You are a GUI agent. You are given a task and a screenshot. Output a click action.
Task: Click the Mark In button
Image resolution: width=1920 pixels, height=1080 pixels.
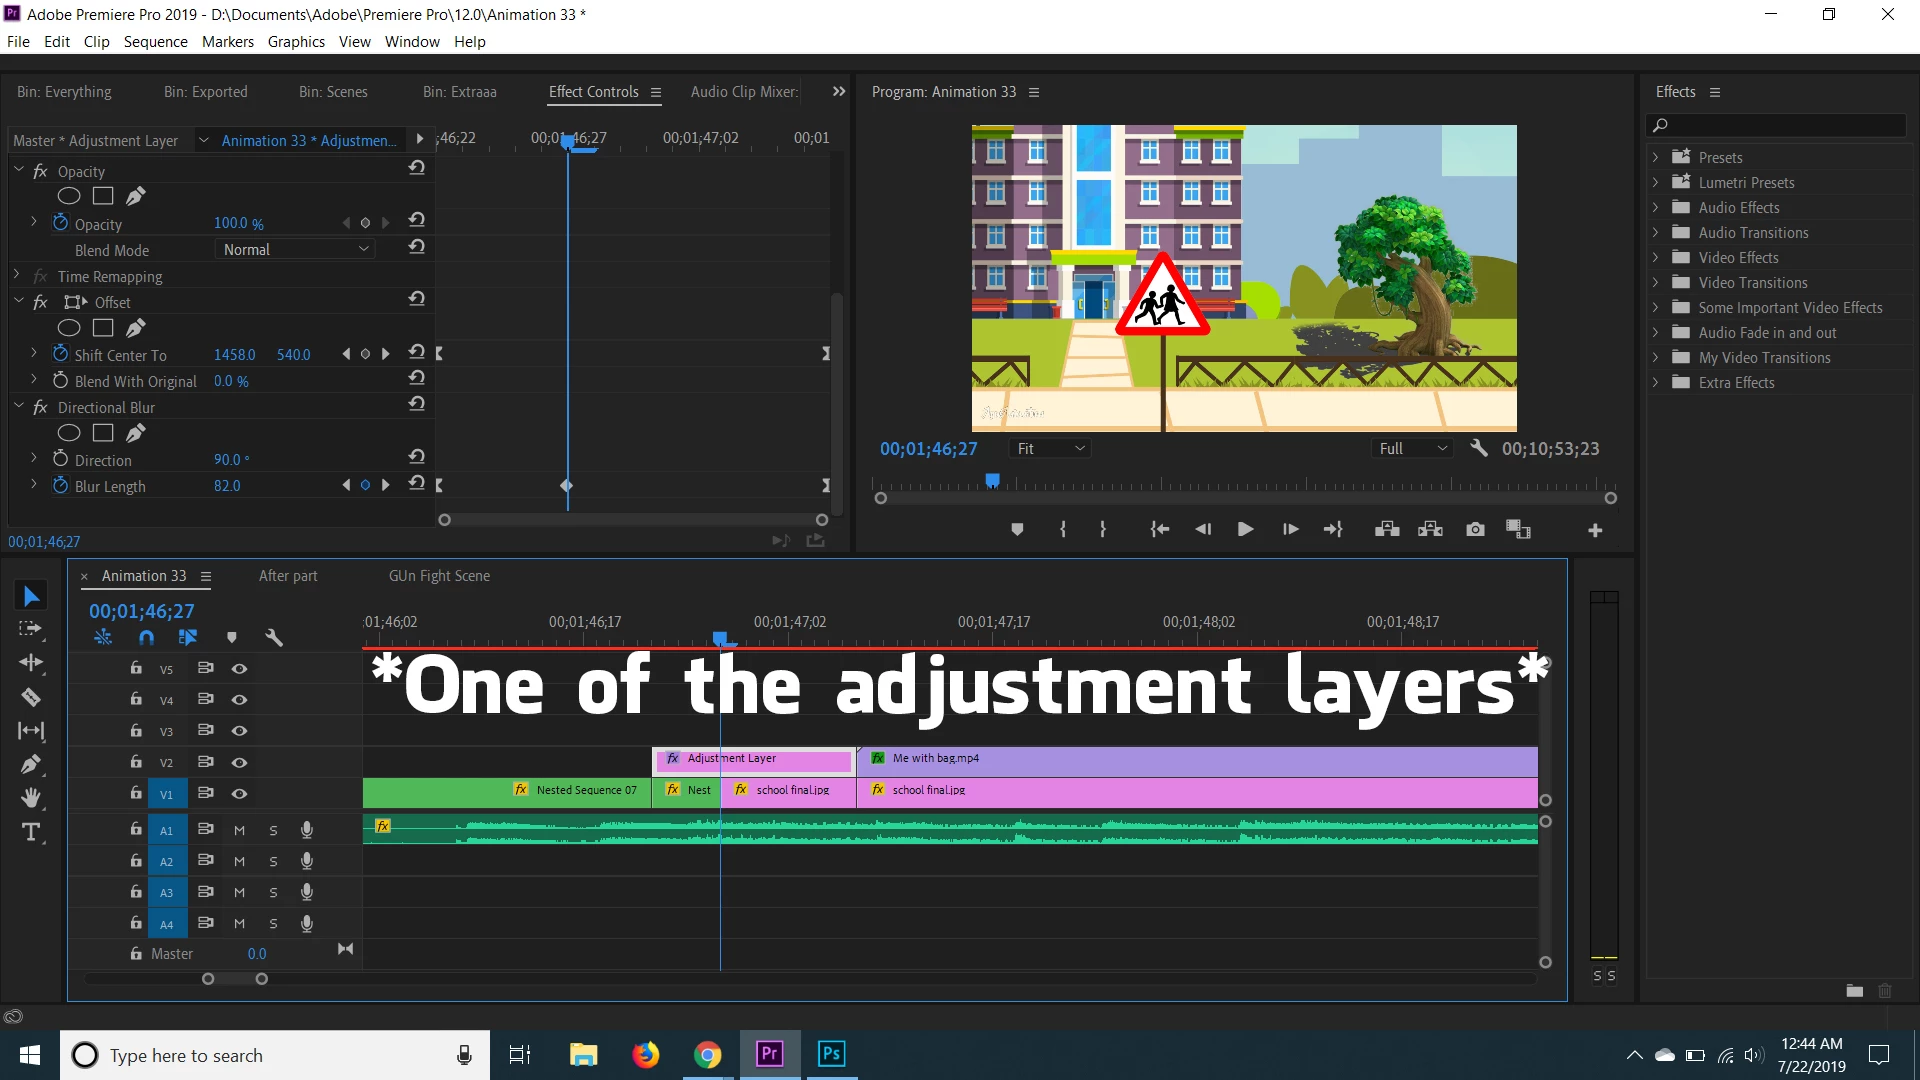(1063, 530)
